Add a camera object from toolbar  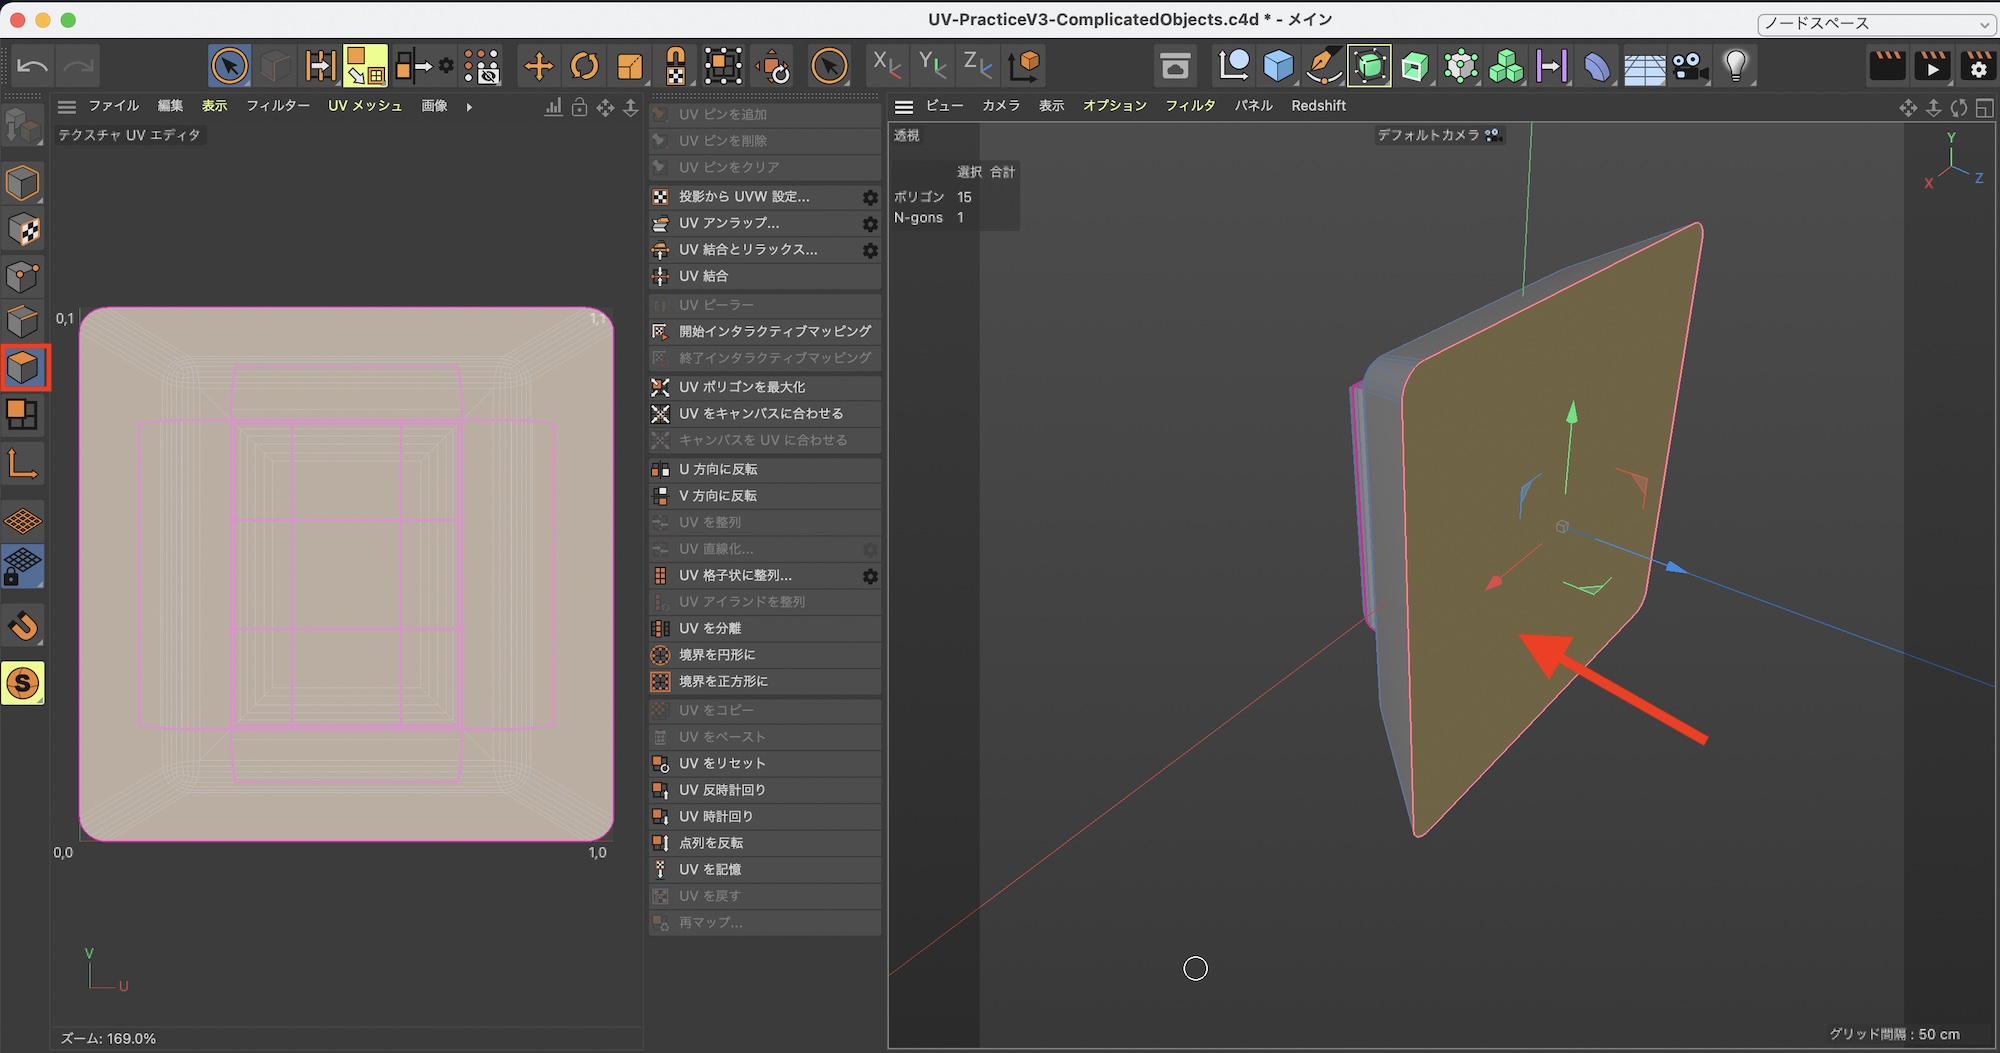pos(1690,67)
